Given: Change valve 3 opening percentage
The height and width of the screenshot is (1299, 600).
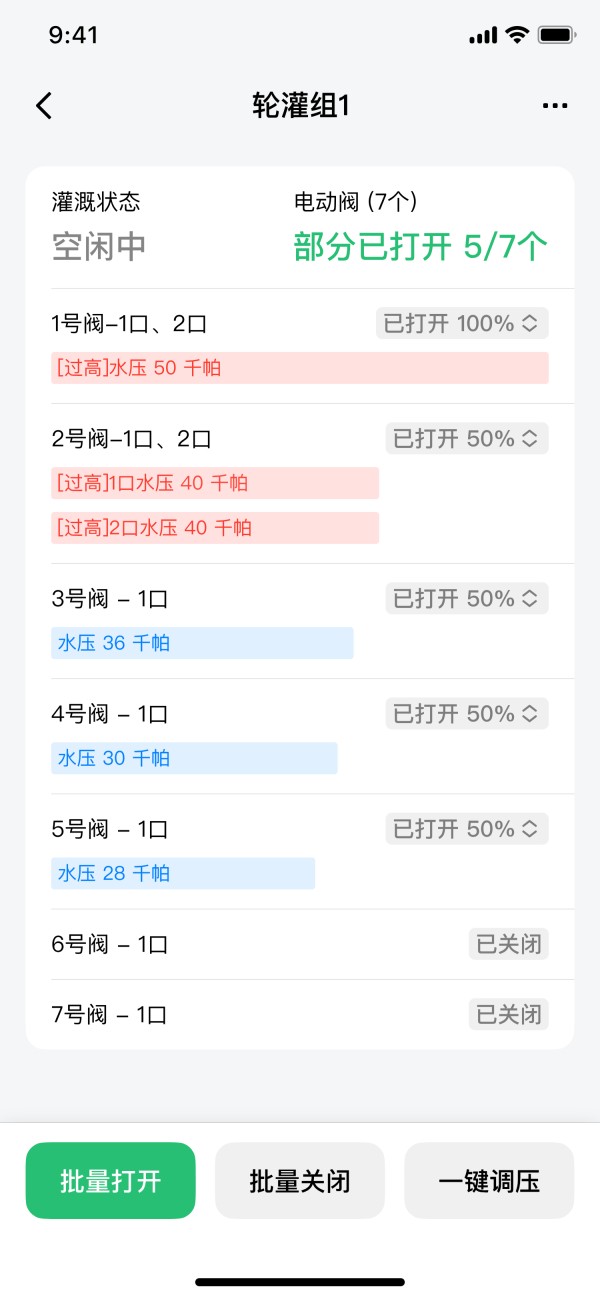Looking at the screenshot, I should coord(467,599).
